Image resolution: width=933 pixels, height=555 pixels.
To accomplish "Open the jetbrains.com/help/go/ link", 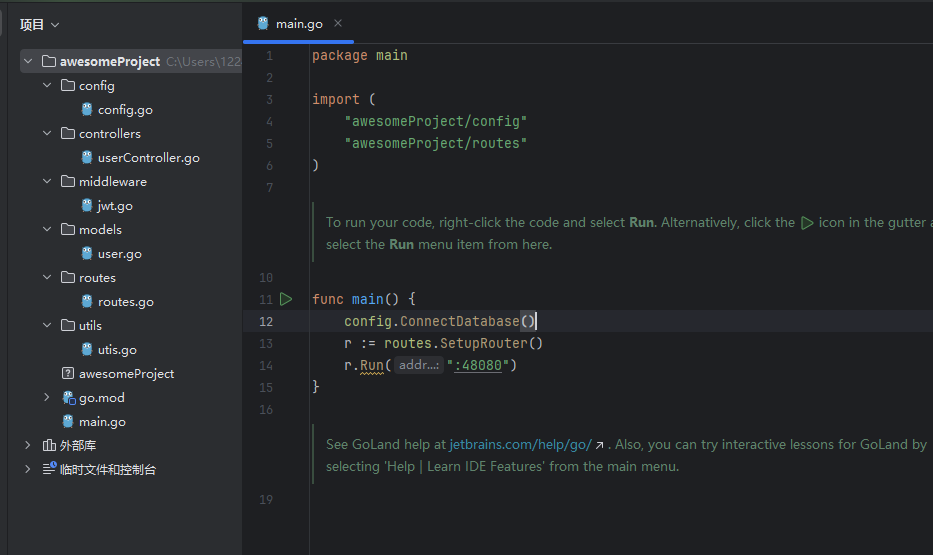I will 520,444.
